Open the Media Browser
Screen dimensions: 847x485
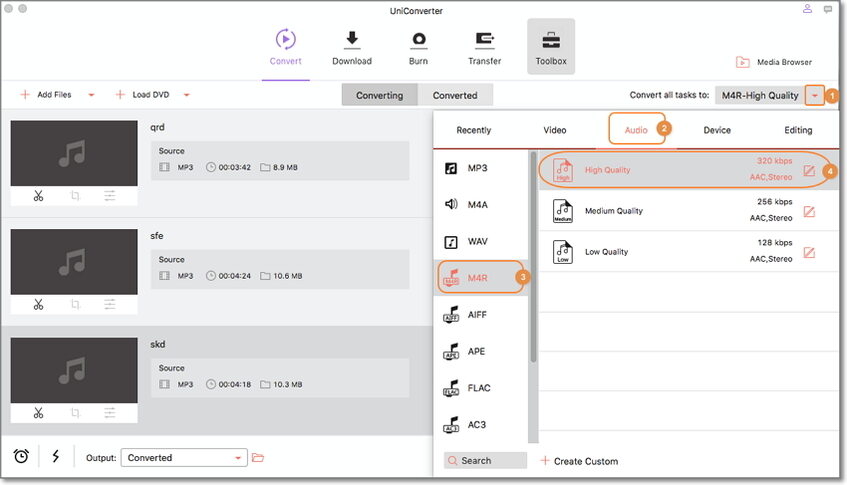point(774,62)
